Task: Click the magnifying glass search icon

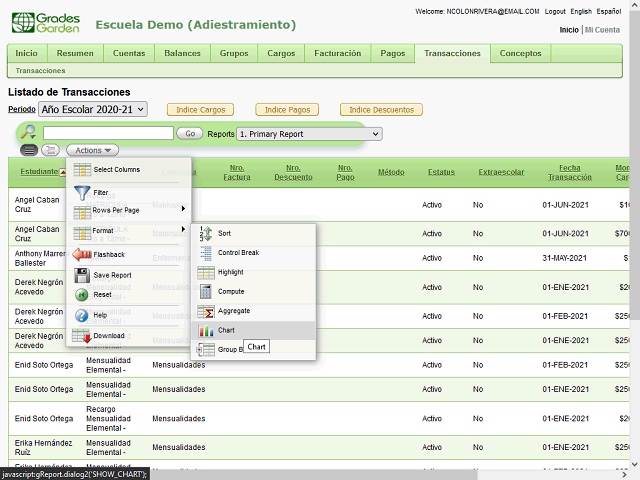Action: (x=29, y=132)
